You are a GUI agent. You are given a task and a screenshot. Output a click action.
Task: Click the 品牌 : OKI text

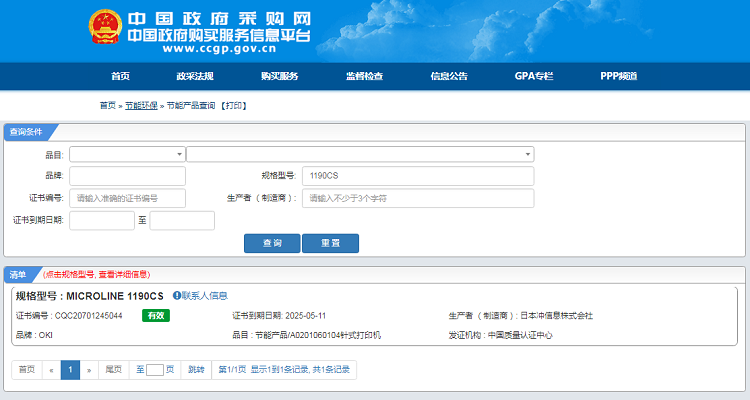pyautogui.click(x=34, y=335)
